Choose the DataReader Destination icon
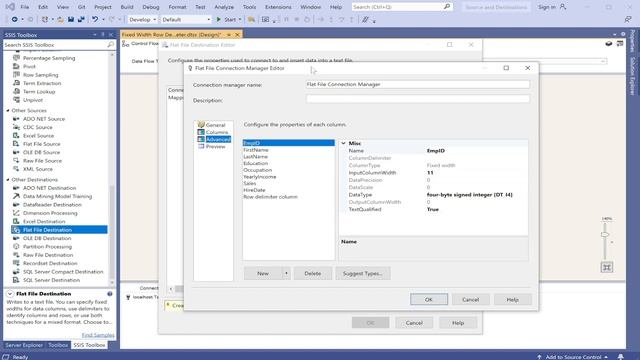The width and height of the screenshot is (640, 360). click(16, 204)
